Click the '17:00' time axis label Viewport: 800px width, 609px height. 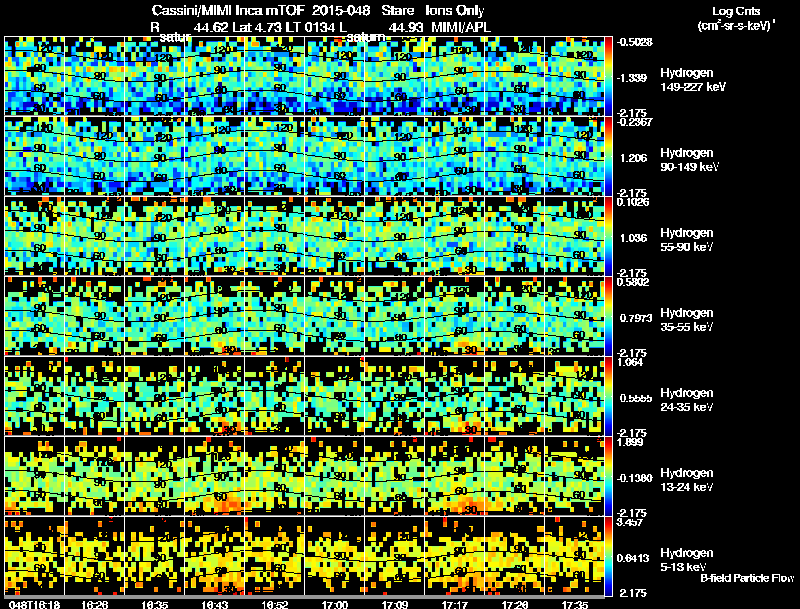coord(335,604)
